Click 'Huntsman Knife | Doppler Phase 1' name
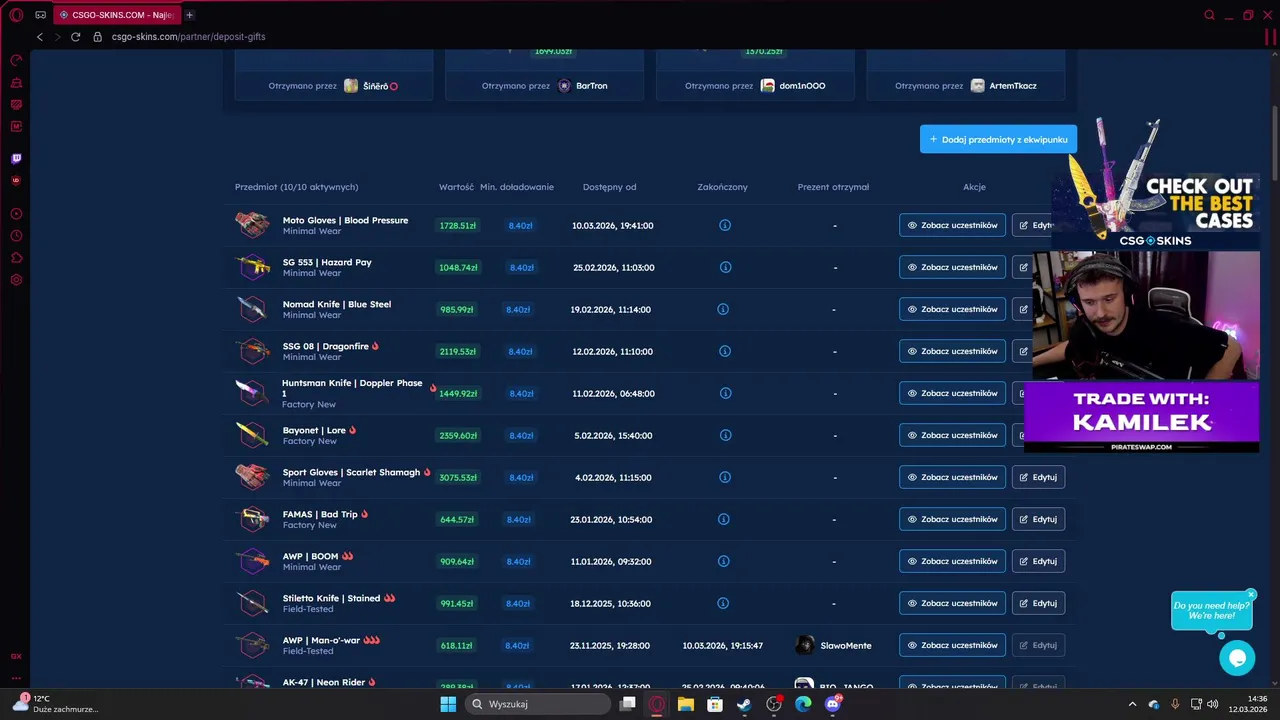1280x720 pixels. [x=352, y=388]
